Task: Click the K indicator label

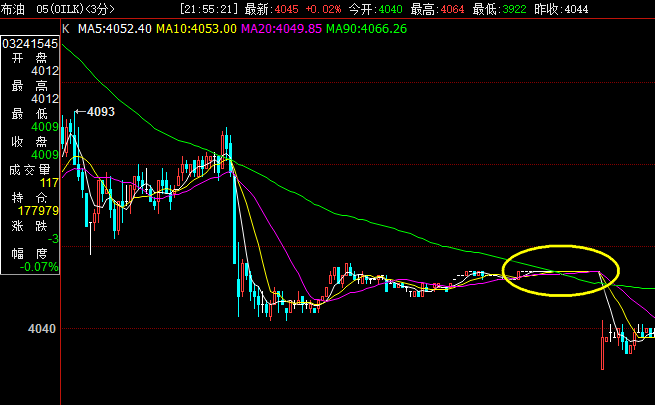Action: pyautogui.click(x=66, y=29)
